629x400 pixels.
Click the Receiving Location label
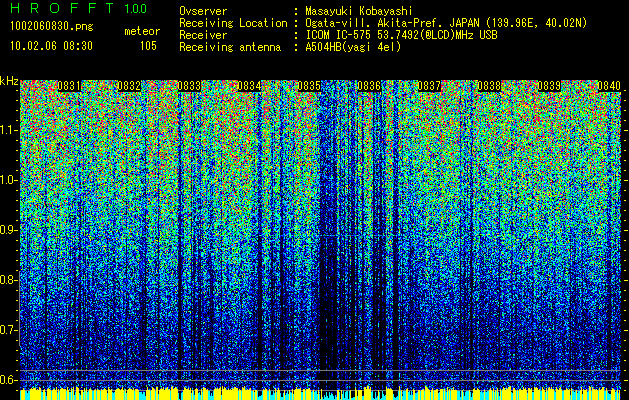pos(233,23)
